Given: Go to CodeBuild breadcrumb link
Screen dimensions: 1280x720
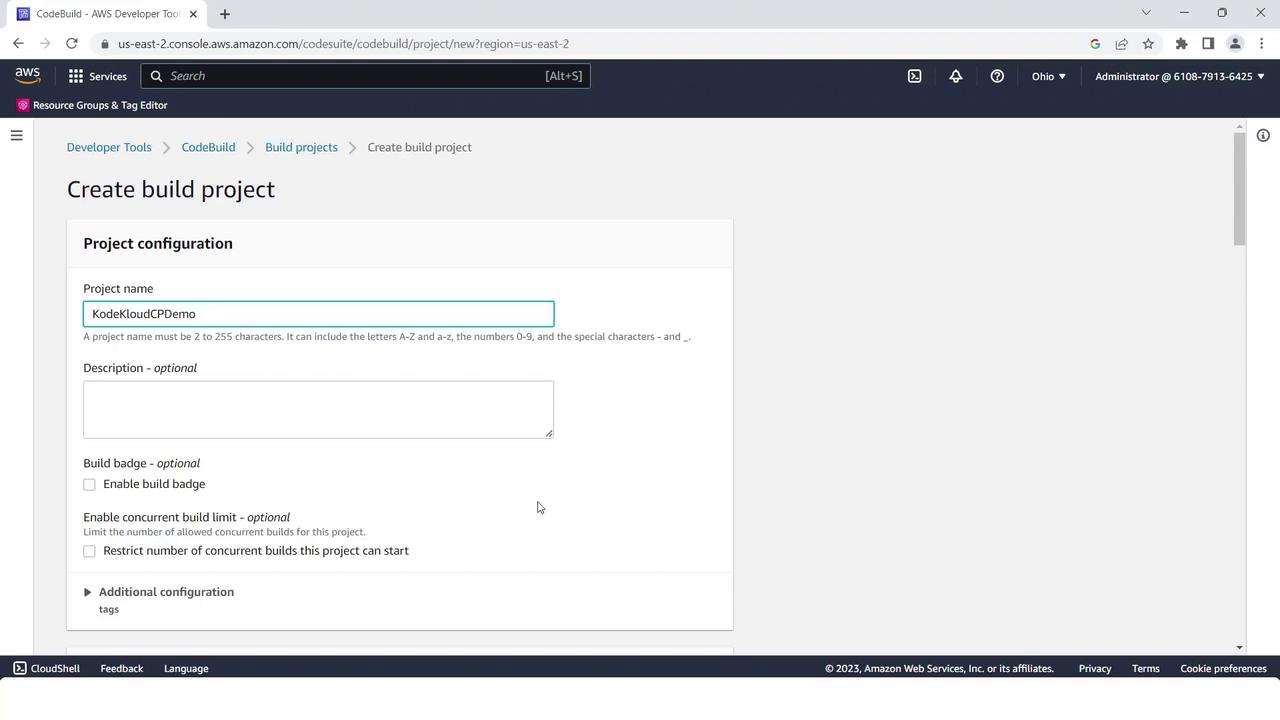Looking at the screenshot, I should pyautogui.click(x=208, y=147).
